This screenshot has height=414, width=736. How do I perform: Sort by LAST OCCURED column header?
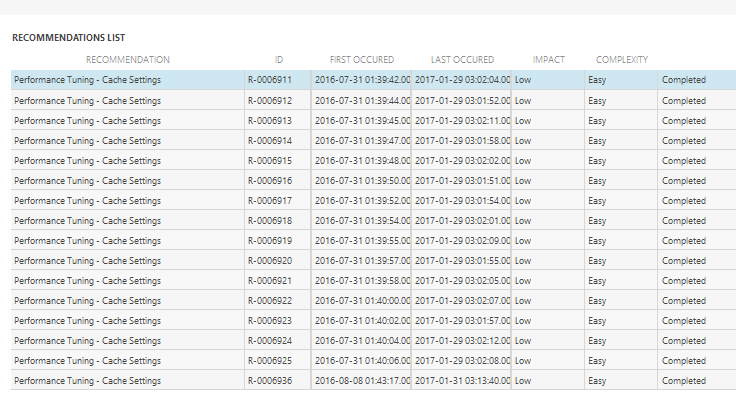point(462,60)
